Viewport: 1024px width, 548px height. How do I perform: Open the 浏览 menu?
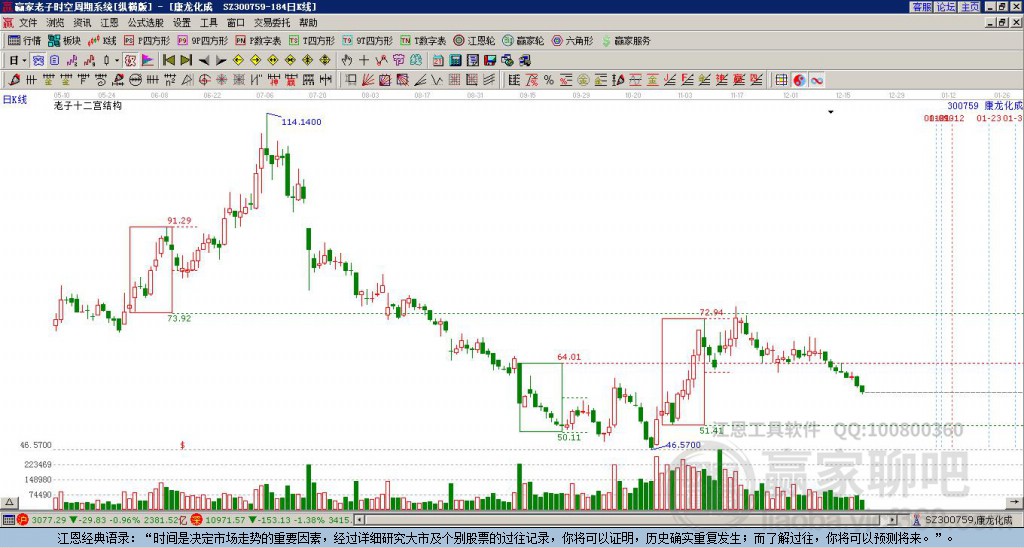click(55, 23)
